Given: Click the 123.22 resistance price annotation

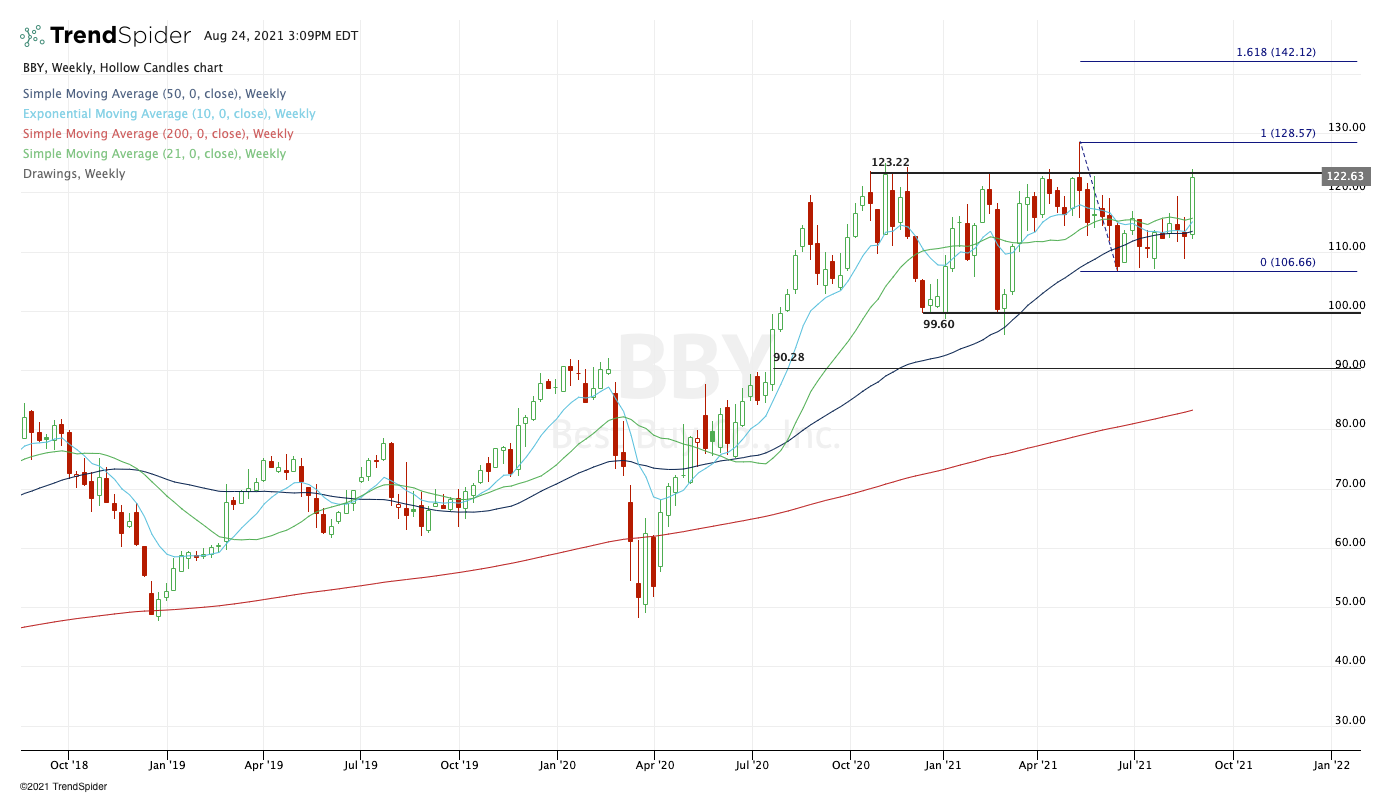Looking at the screenshot, I should pyautogui.click(x=890, y=162).
